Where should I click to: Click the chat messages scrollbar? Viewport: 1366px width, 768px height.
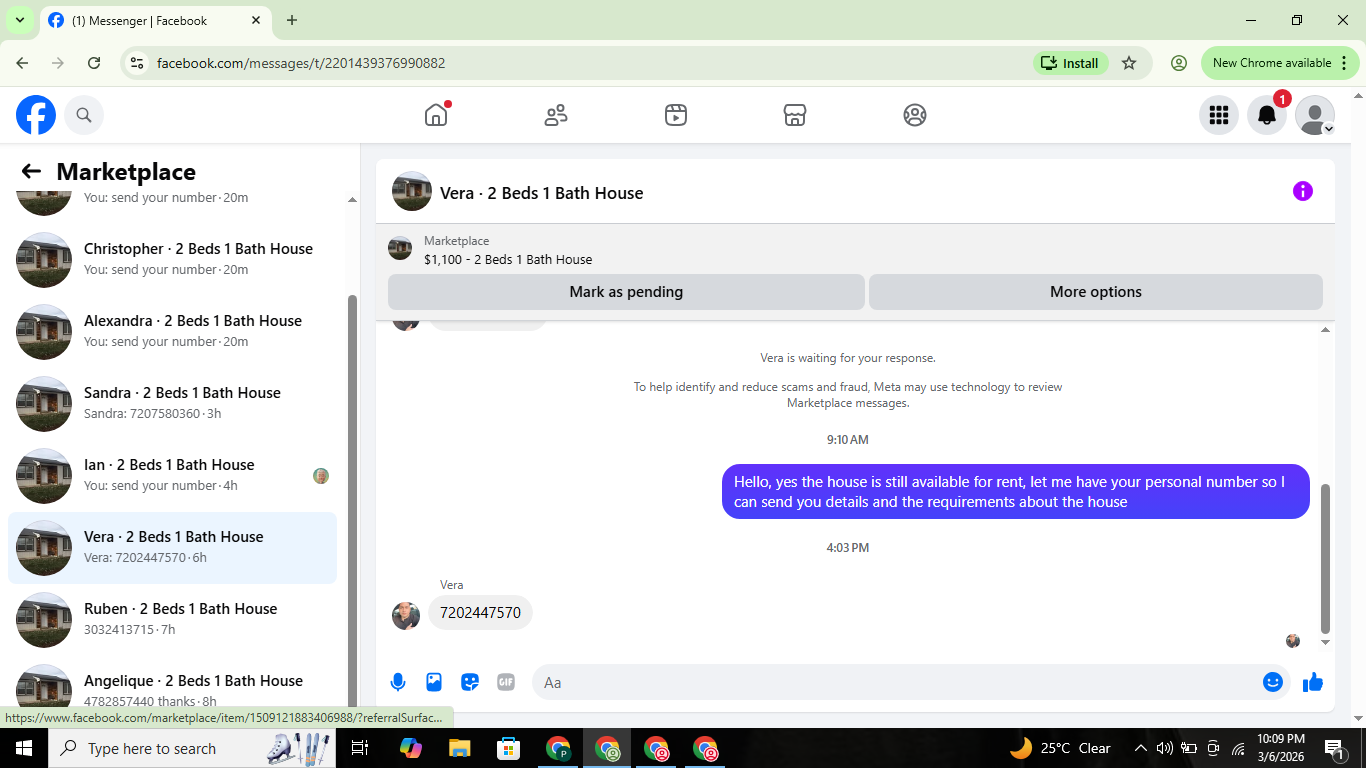coord(1326,558)
